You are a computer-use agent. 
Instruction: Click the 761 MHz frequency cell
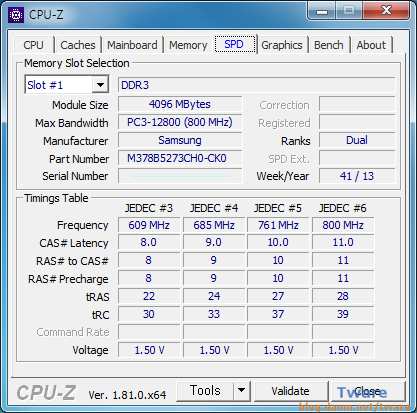pyautogui.click(x=278, y=225)
